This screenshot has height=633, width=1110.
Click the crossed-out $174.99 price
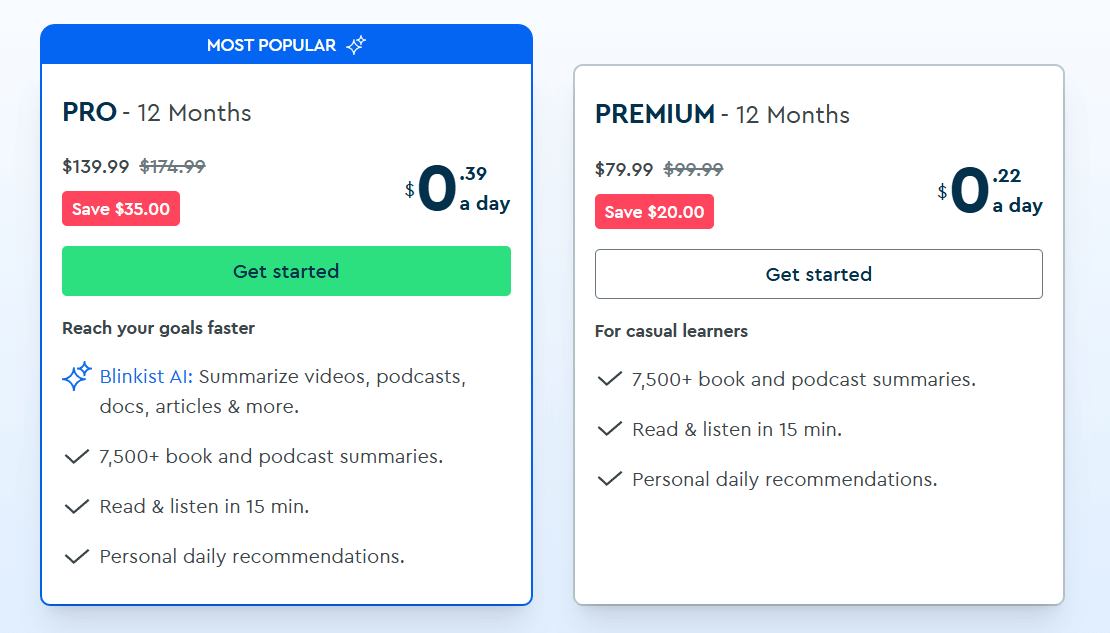(x=172, y=166)
